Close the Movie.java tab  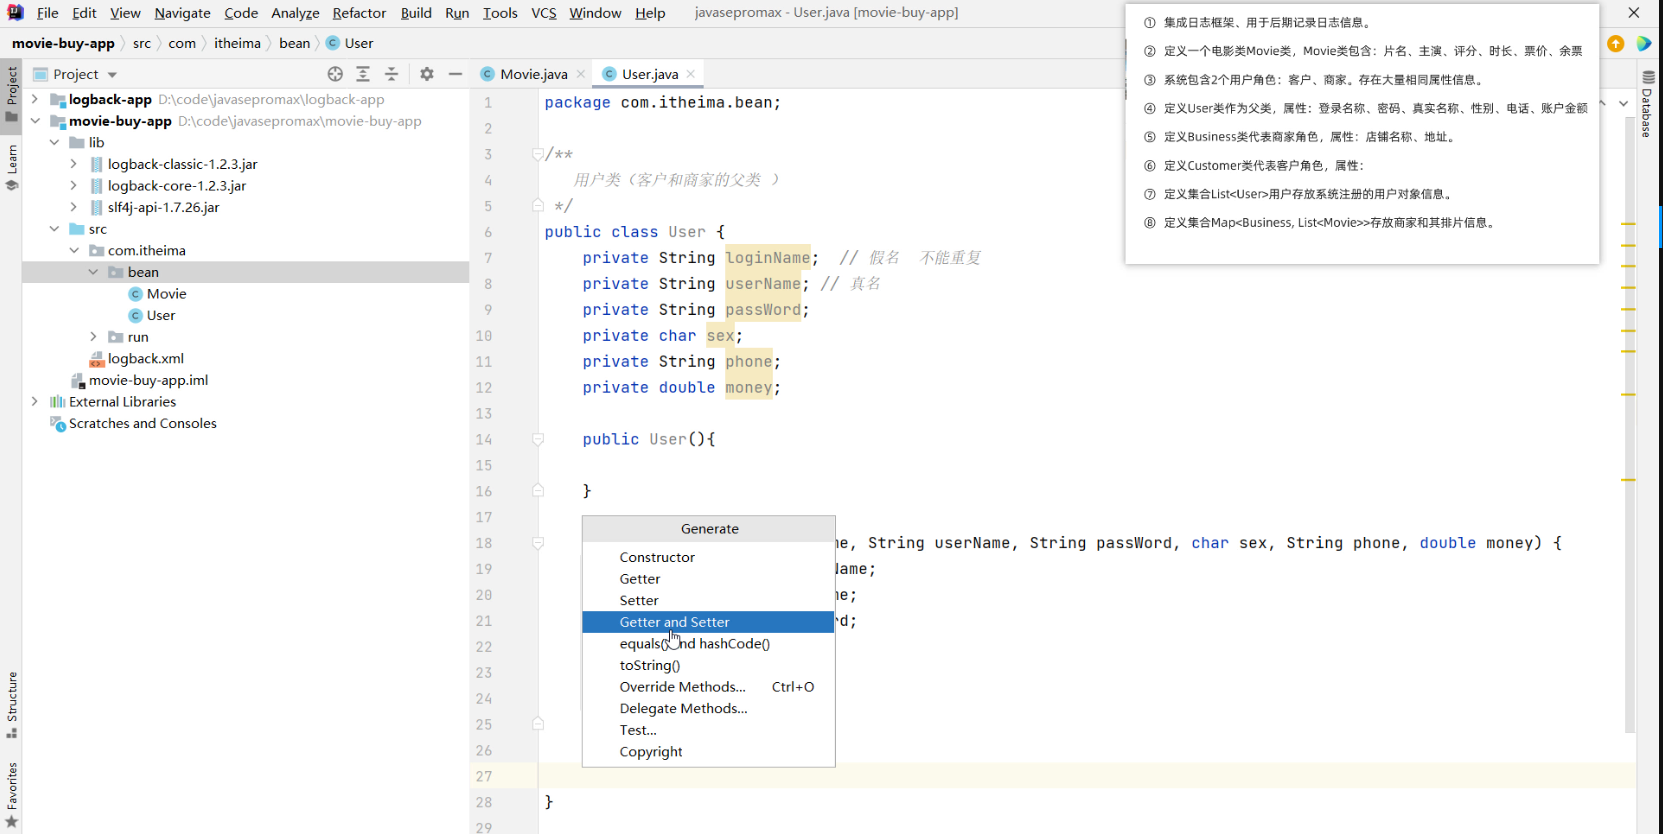click(581, 74)
